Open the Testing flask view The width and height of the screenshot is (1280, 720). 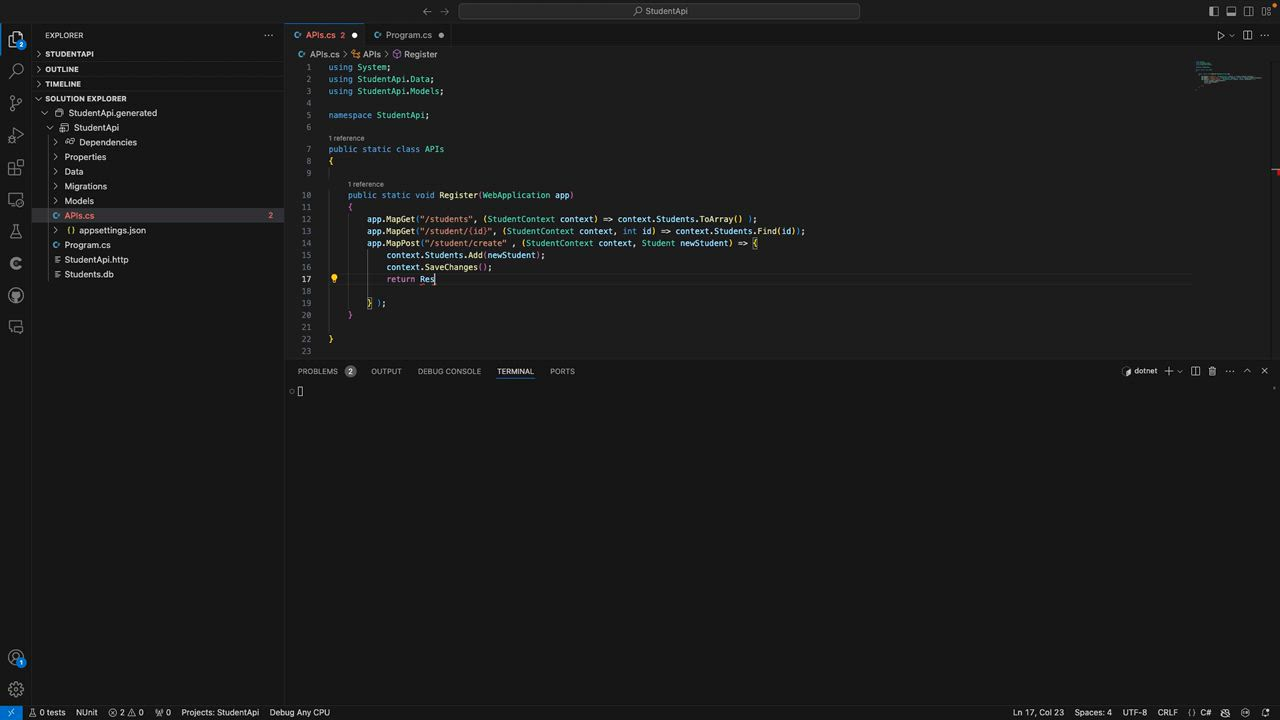point(16,231)
